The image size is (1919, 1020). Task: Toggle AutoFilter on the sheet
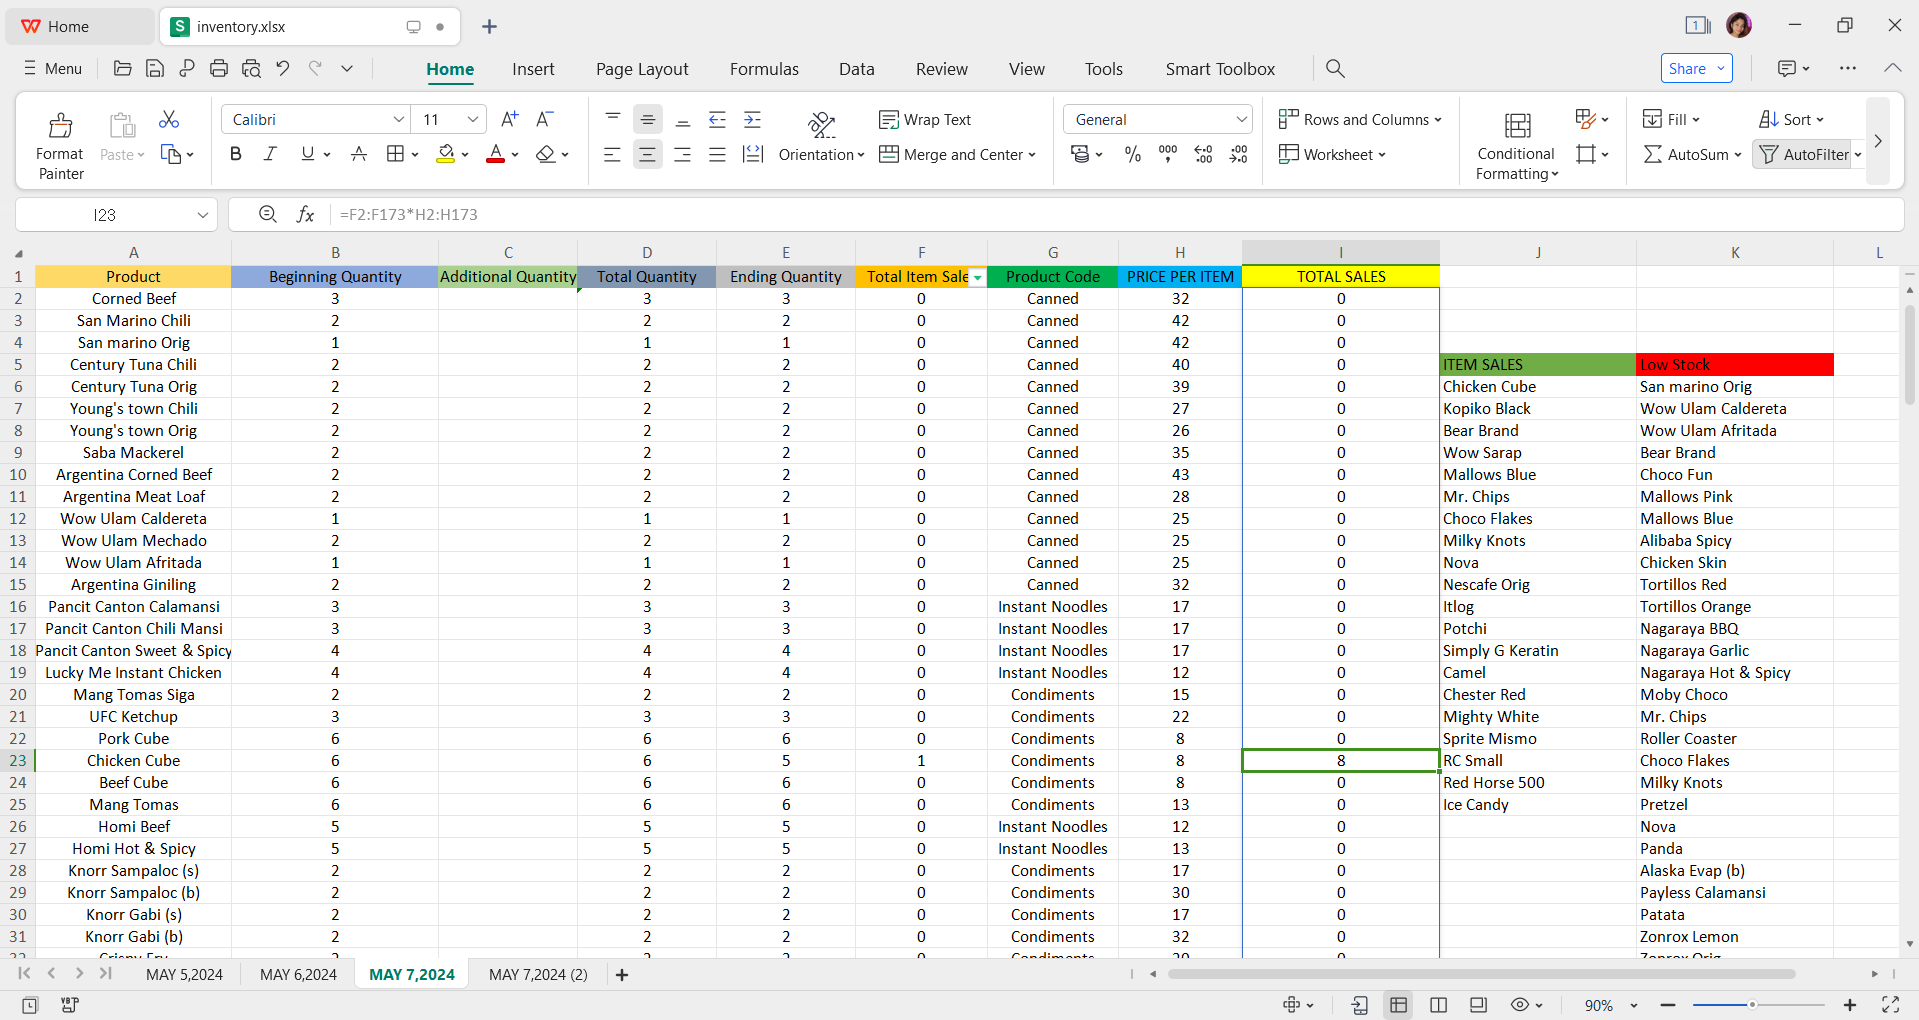point(1806,154)
